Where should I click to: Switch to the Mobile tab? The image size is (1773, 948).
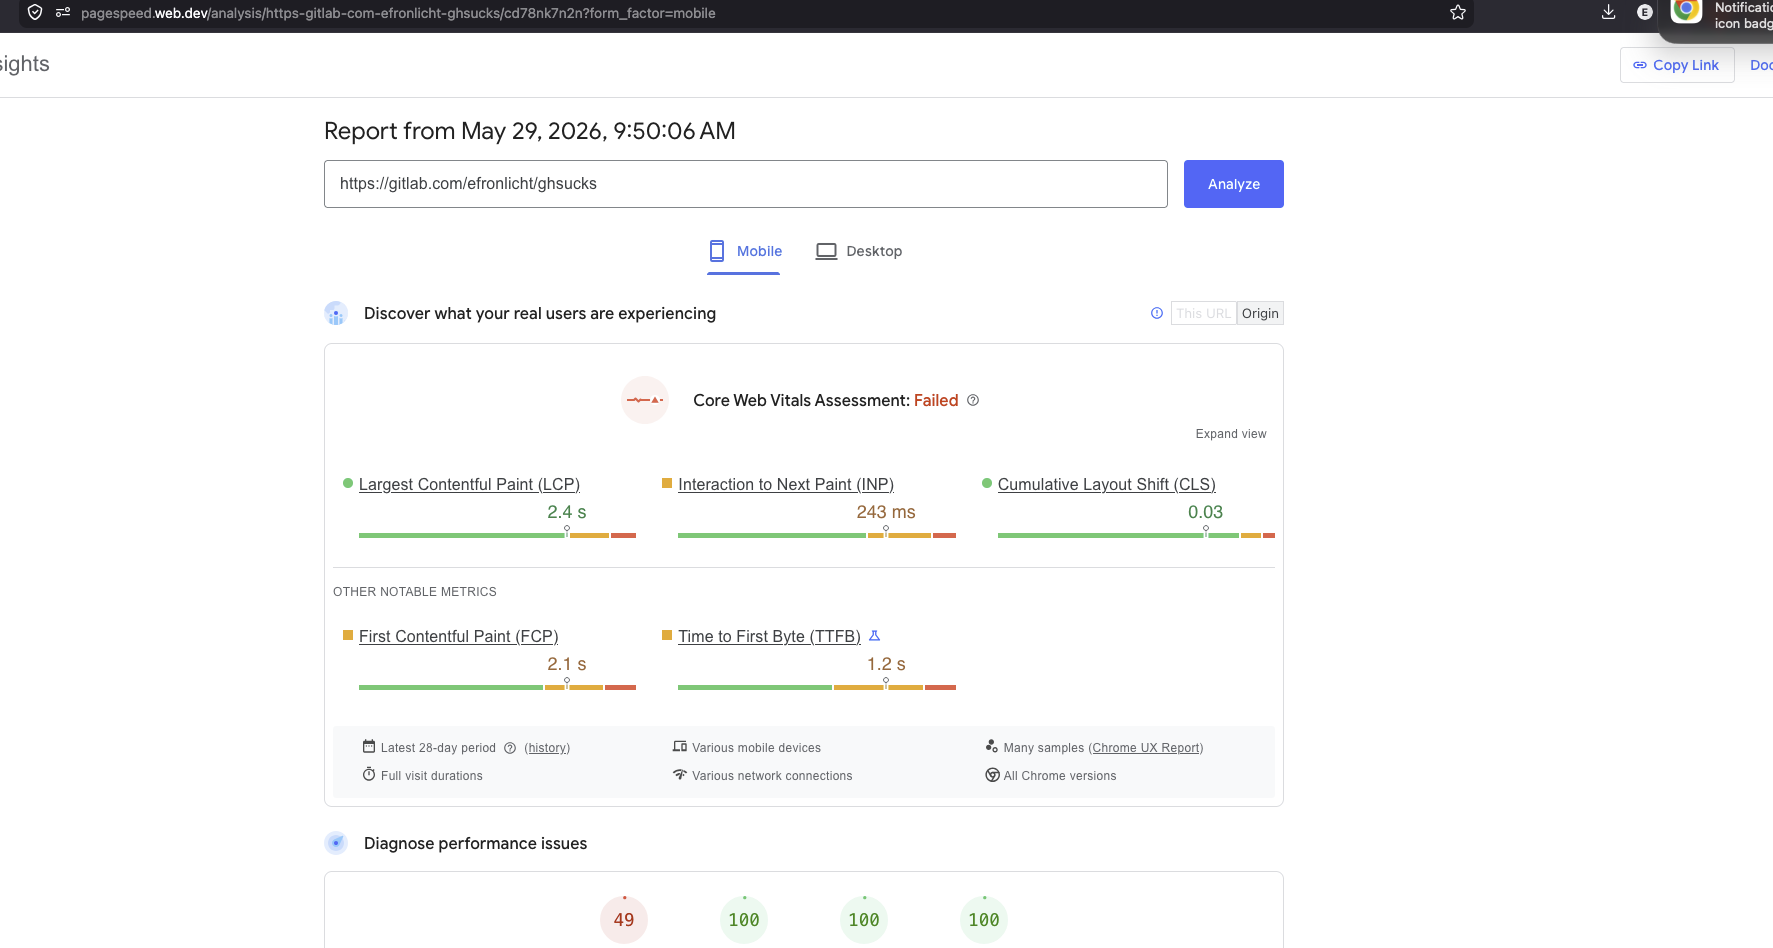coord(745,251)
